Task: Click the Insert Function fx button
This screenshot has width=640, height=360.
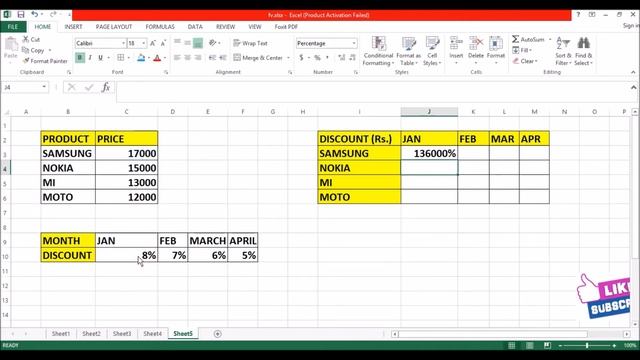Action: point(106,87)
